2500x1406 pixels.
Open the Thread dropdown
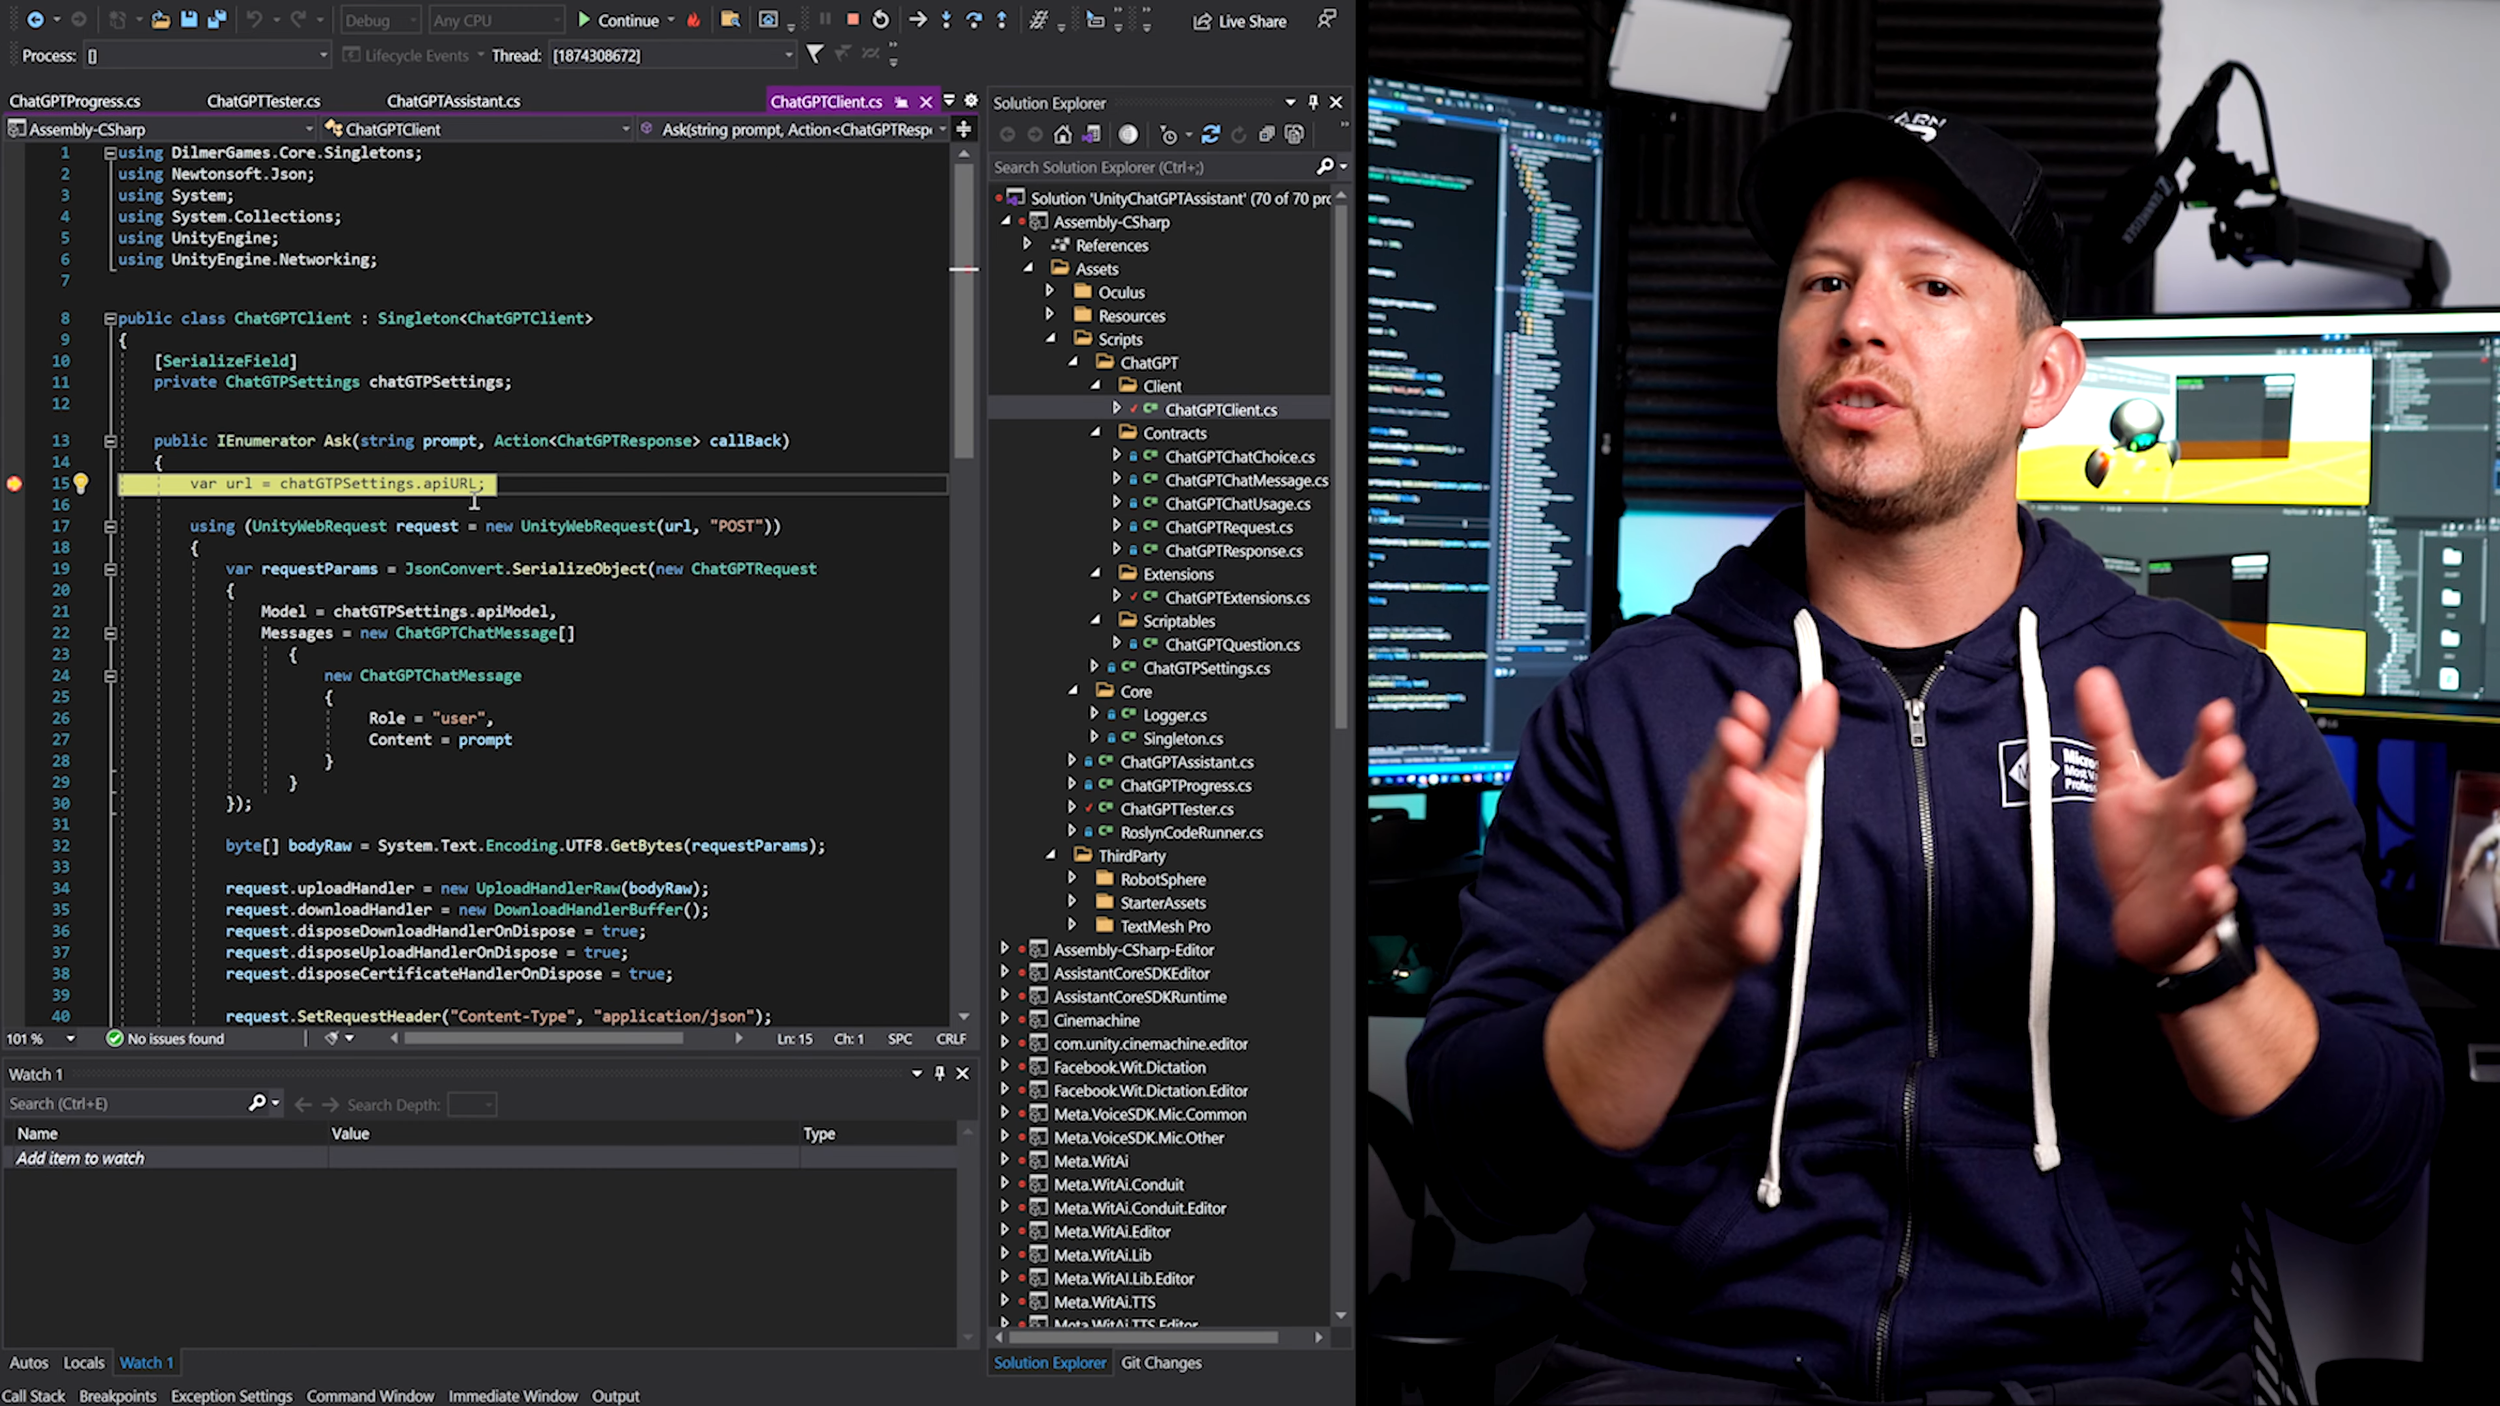point(788,56)
